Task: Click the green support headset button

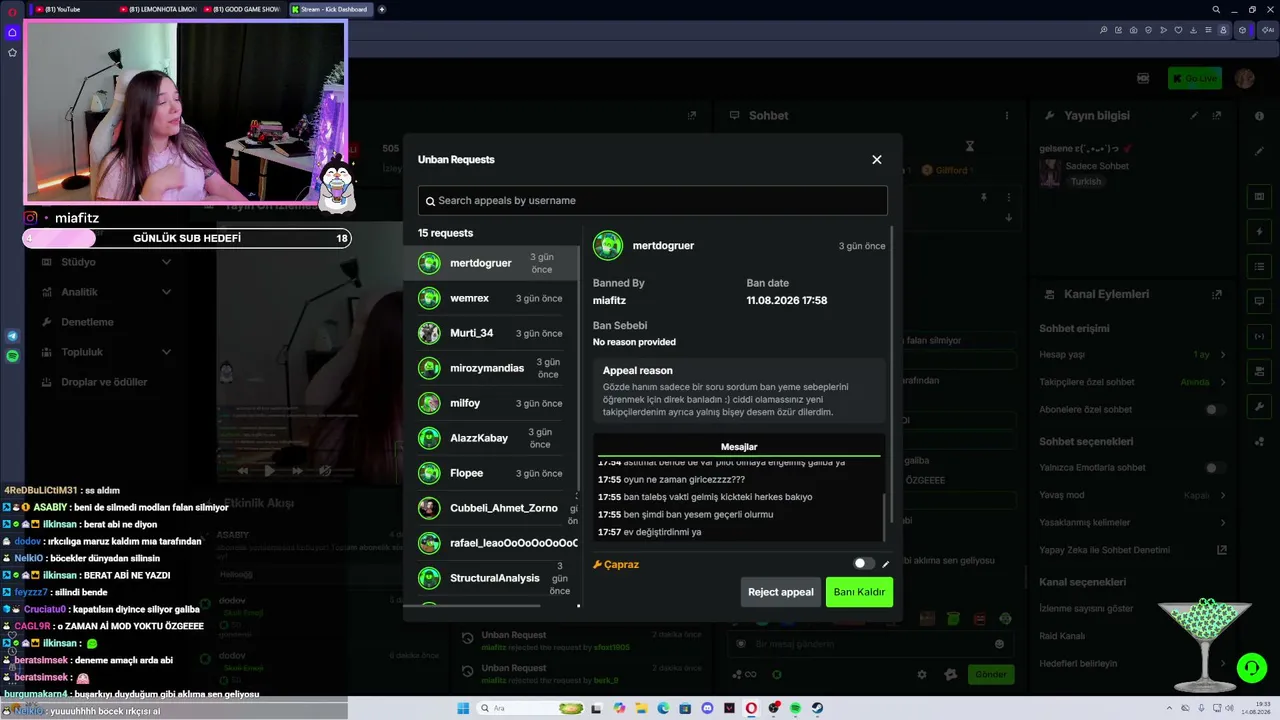Action: click(1250, 667)
